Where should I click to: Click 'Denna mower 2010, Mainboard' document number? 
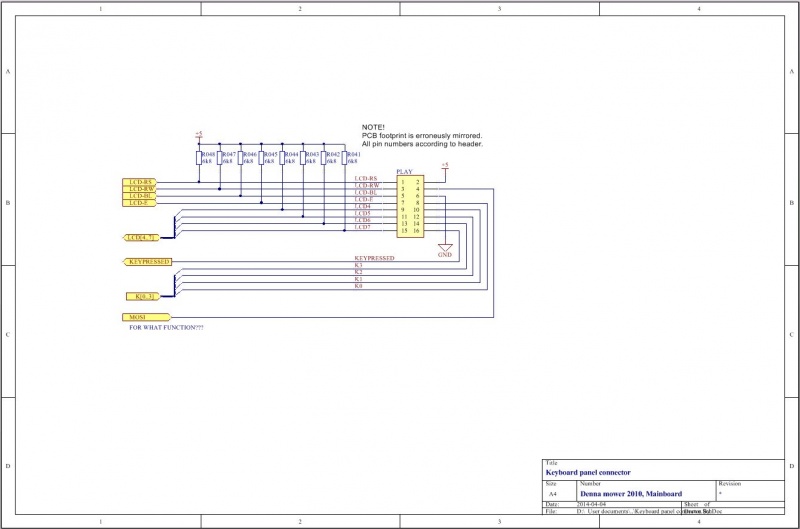[631, 494]
